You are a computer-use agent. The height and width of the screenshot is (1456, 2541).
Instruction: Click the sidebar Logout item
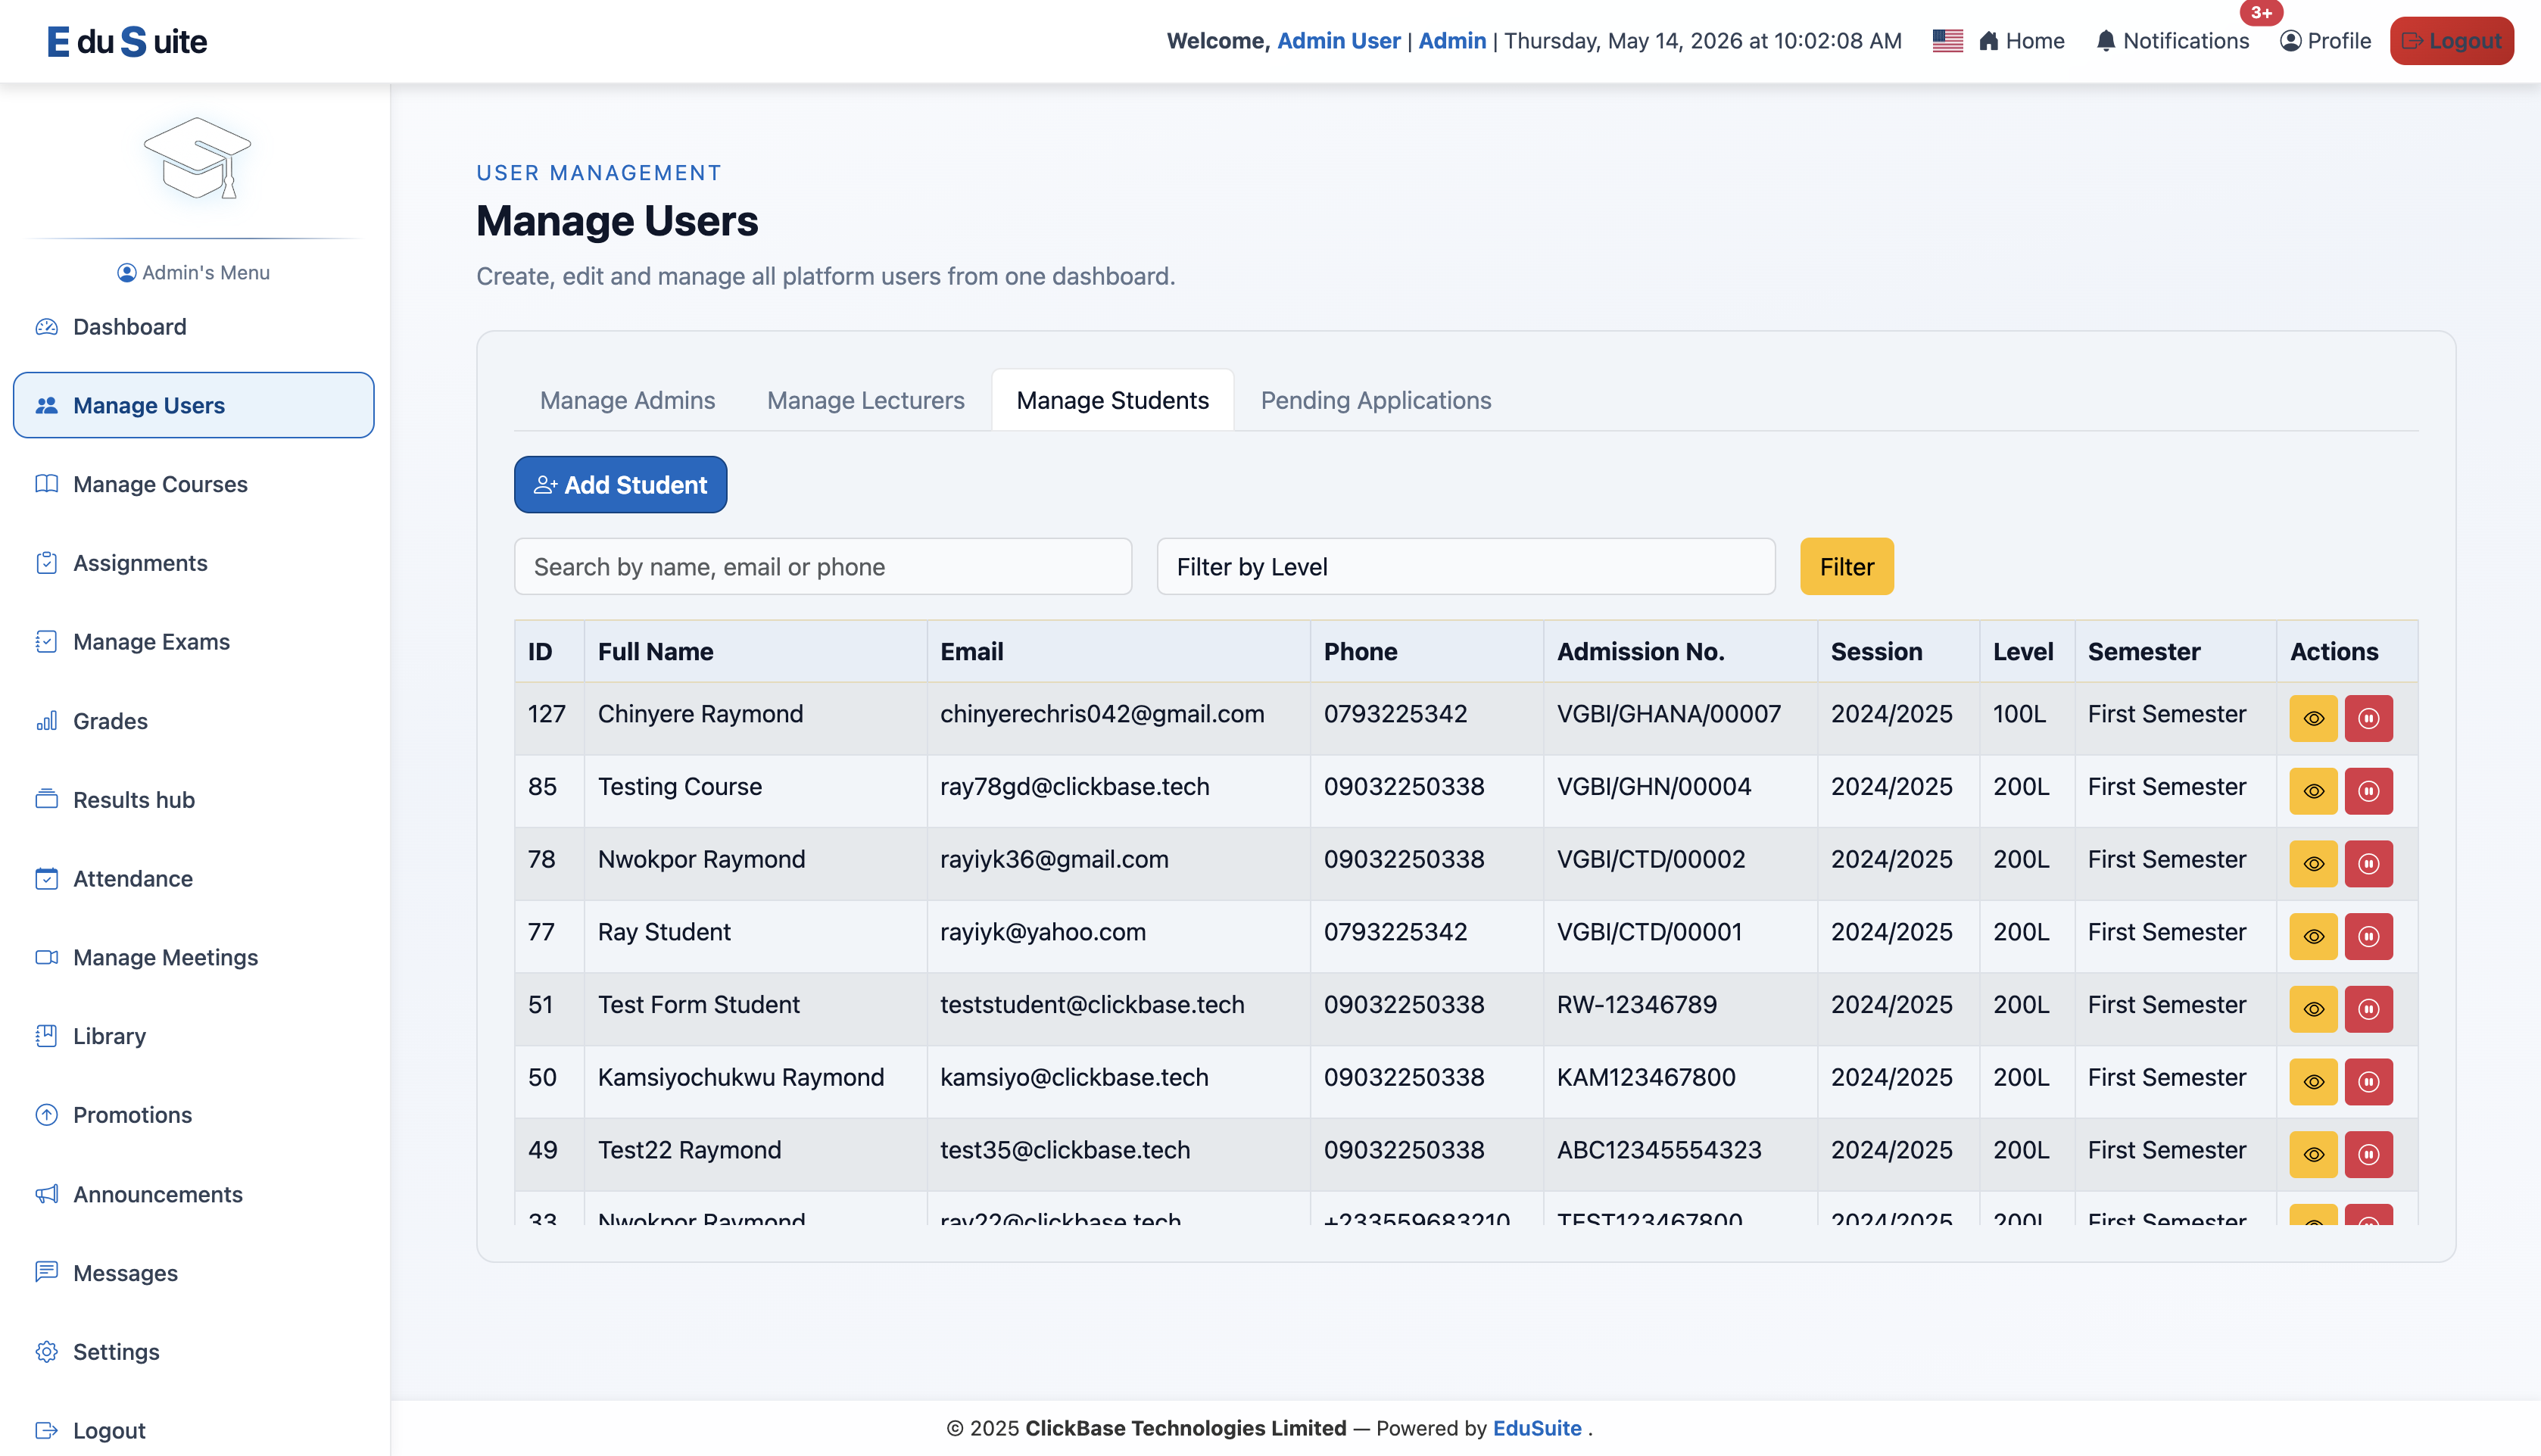click(193, 1430)
